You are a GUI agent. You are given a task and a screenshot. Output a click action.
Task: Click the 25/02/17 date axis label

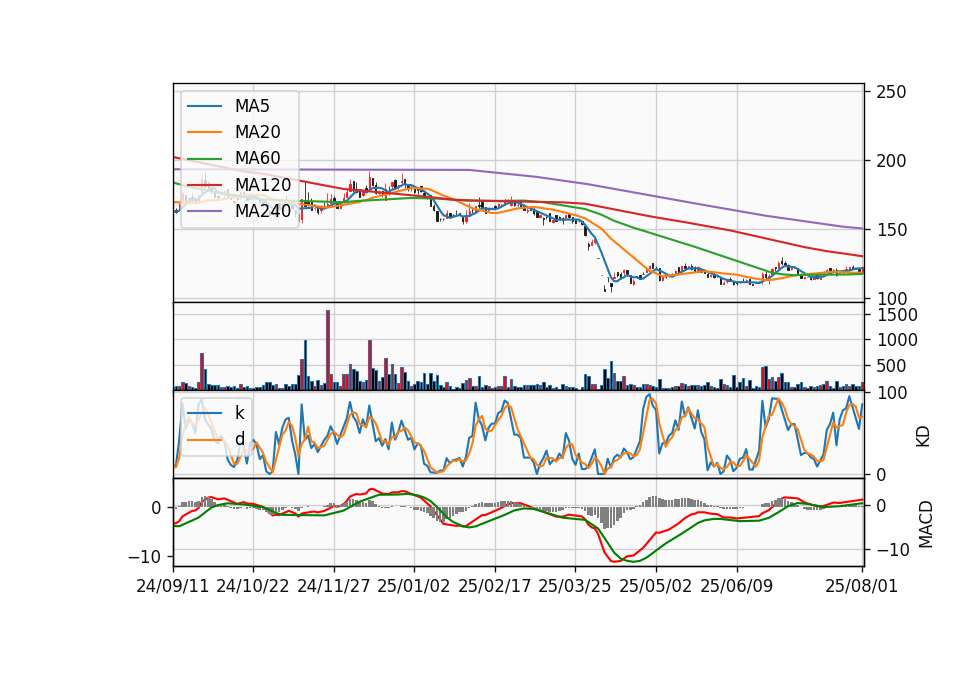point(495,586)
